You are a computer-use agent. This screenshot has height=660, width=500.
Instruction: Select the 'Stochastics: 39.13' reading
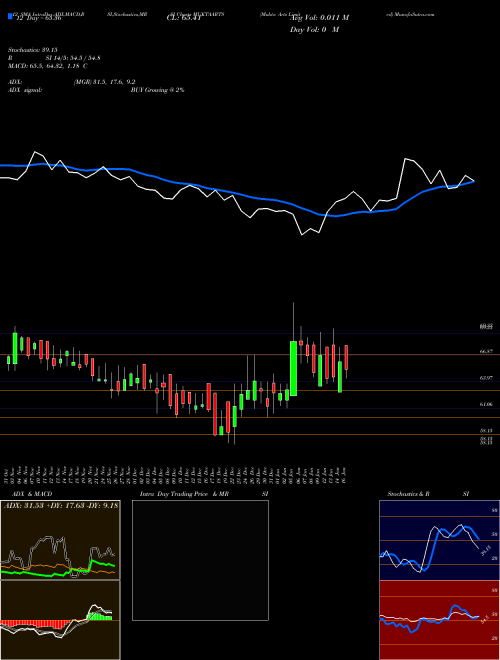[x=32, y=50]
